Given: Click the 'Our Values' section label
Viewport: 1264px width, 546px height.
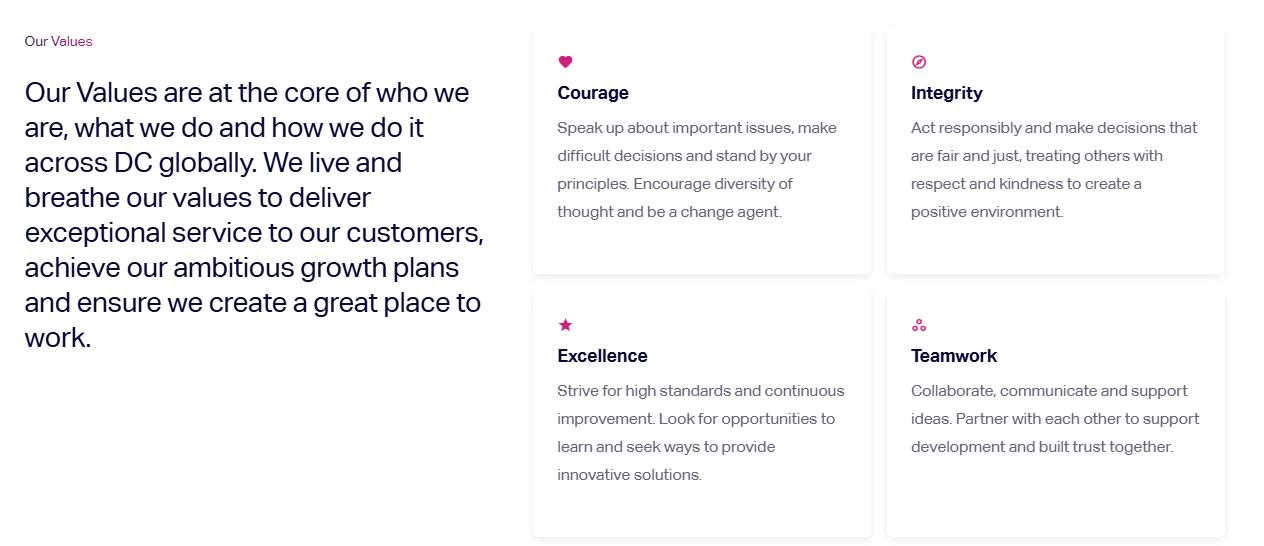Looking at the screenshot, I should tap(58, 41).
